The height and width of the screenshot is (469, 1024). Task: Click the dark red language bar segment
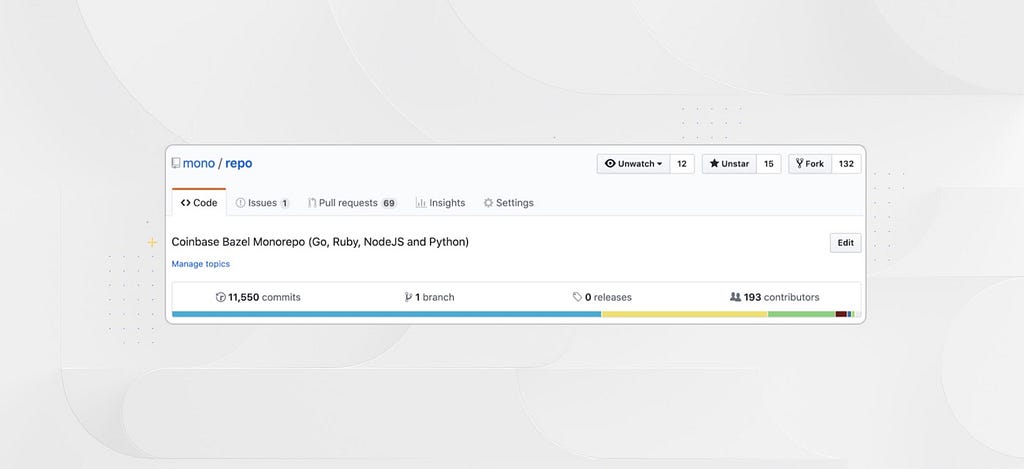tap(841, 314)
